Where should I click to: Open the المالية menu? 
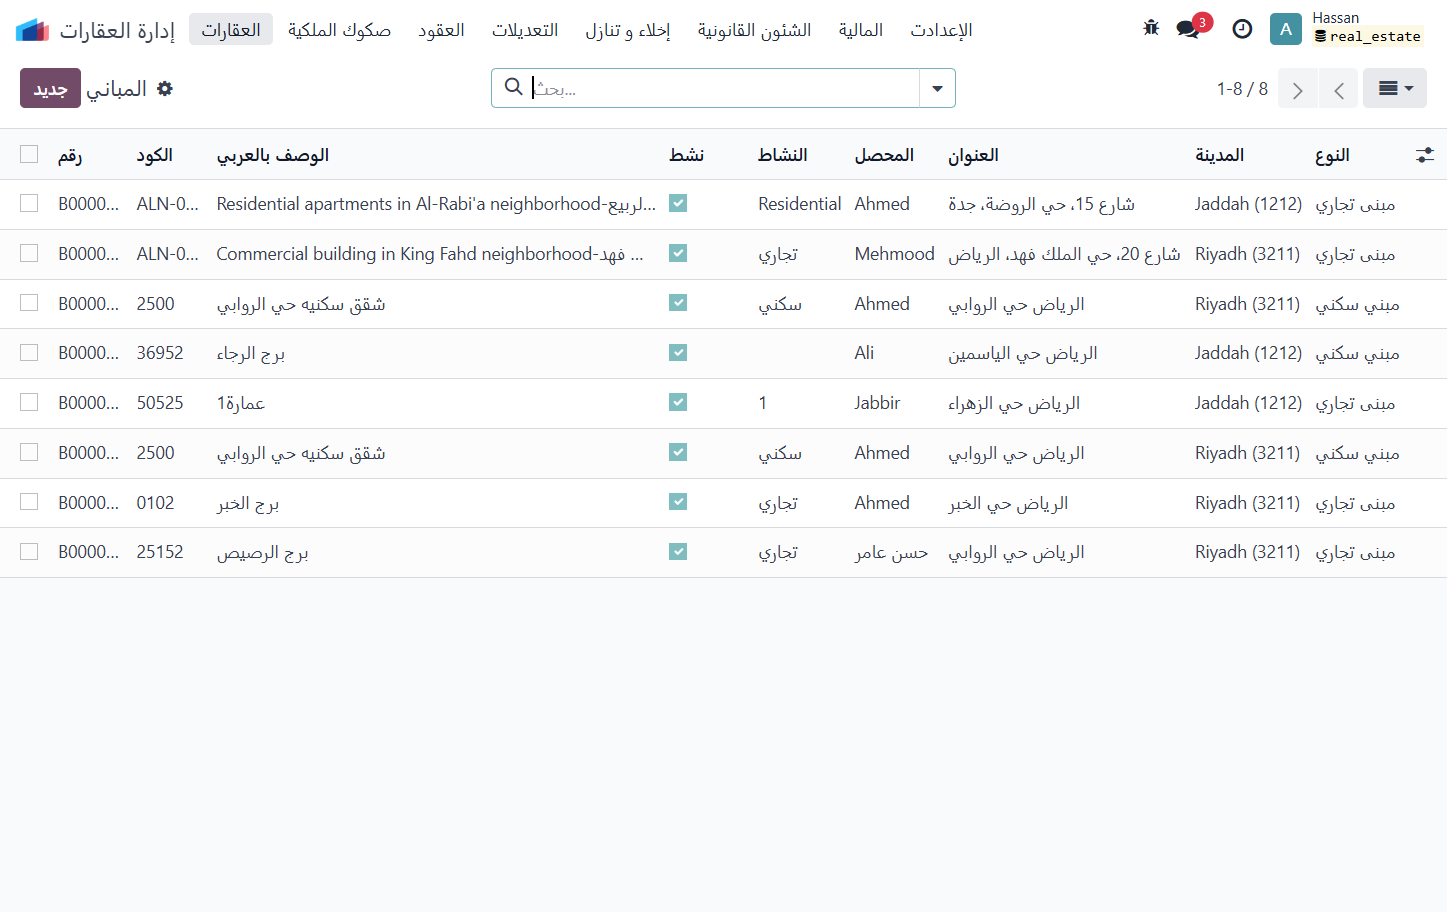pos(861,30)
